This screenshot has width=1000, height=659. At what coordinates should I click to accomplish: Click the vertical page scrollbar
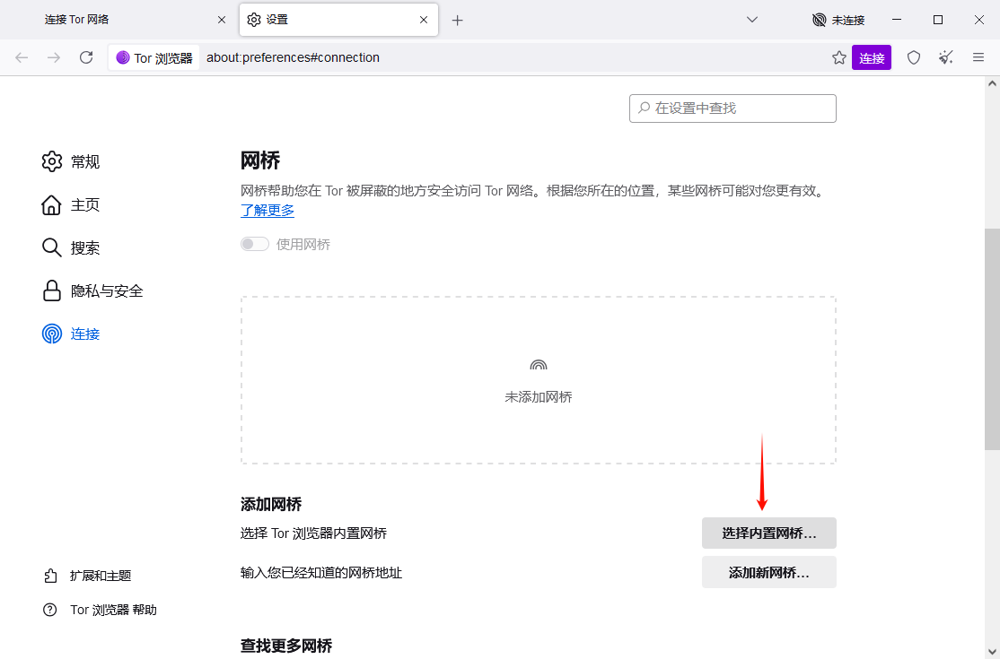992,340
